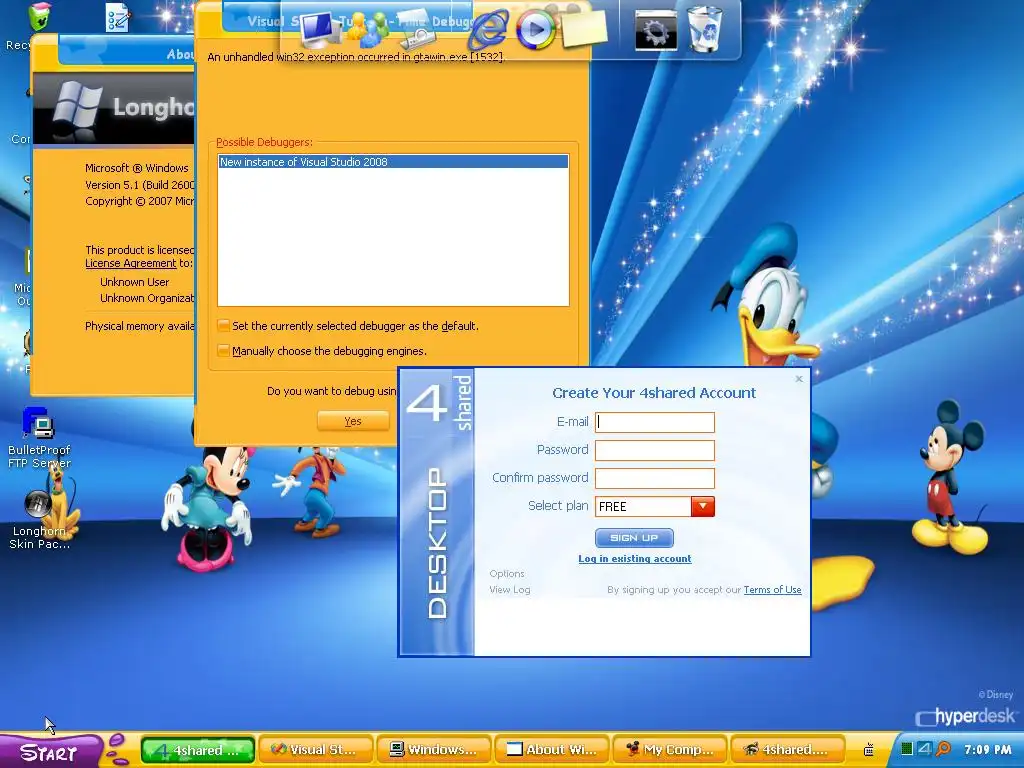Screen dimensions: 1024x768
Task: Open the checklist document desktop icon
Action: point(118,18)
